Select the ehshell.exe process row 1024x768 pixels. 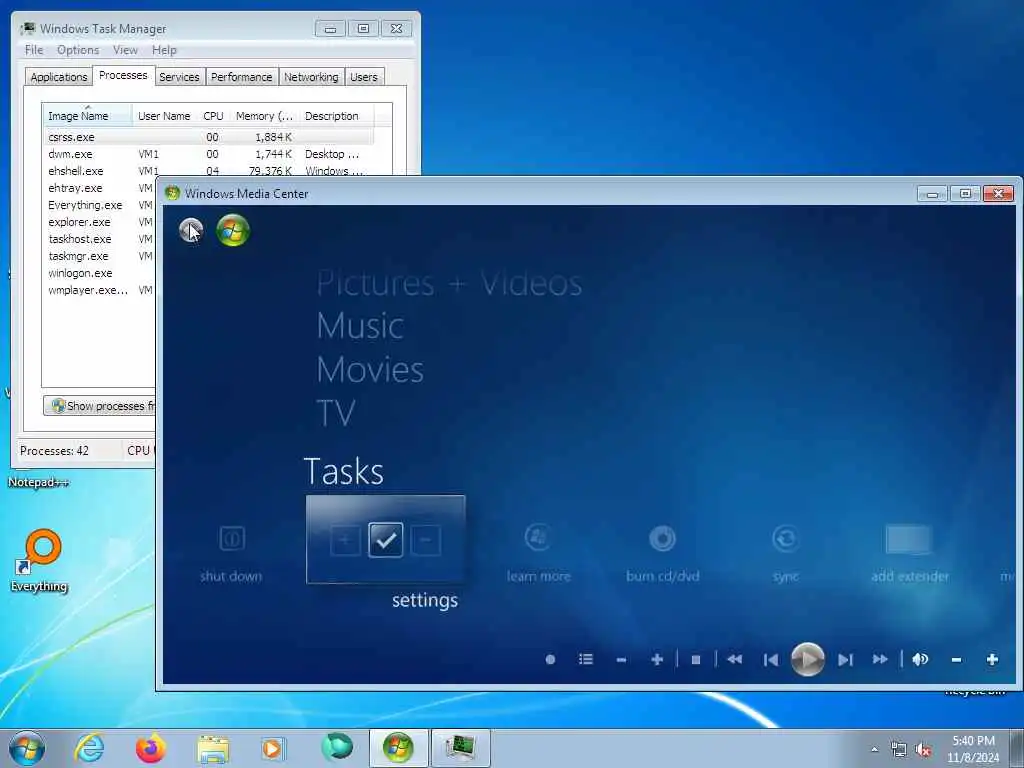pyautogui.click(x=209, y=170)
